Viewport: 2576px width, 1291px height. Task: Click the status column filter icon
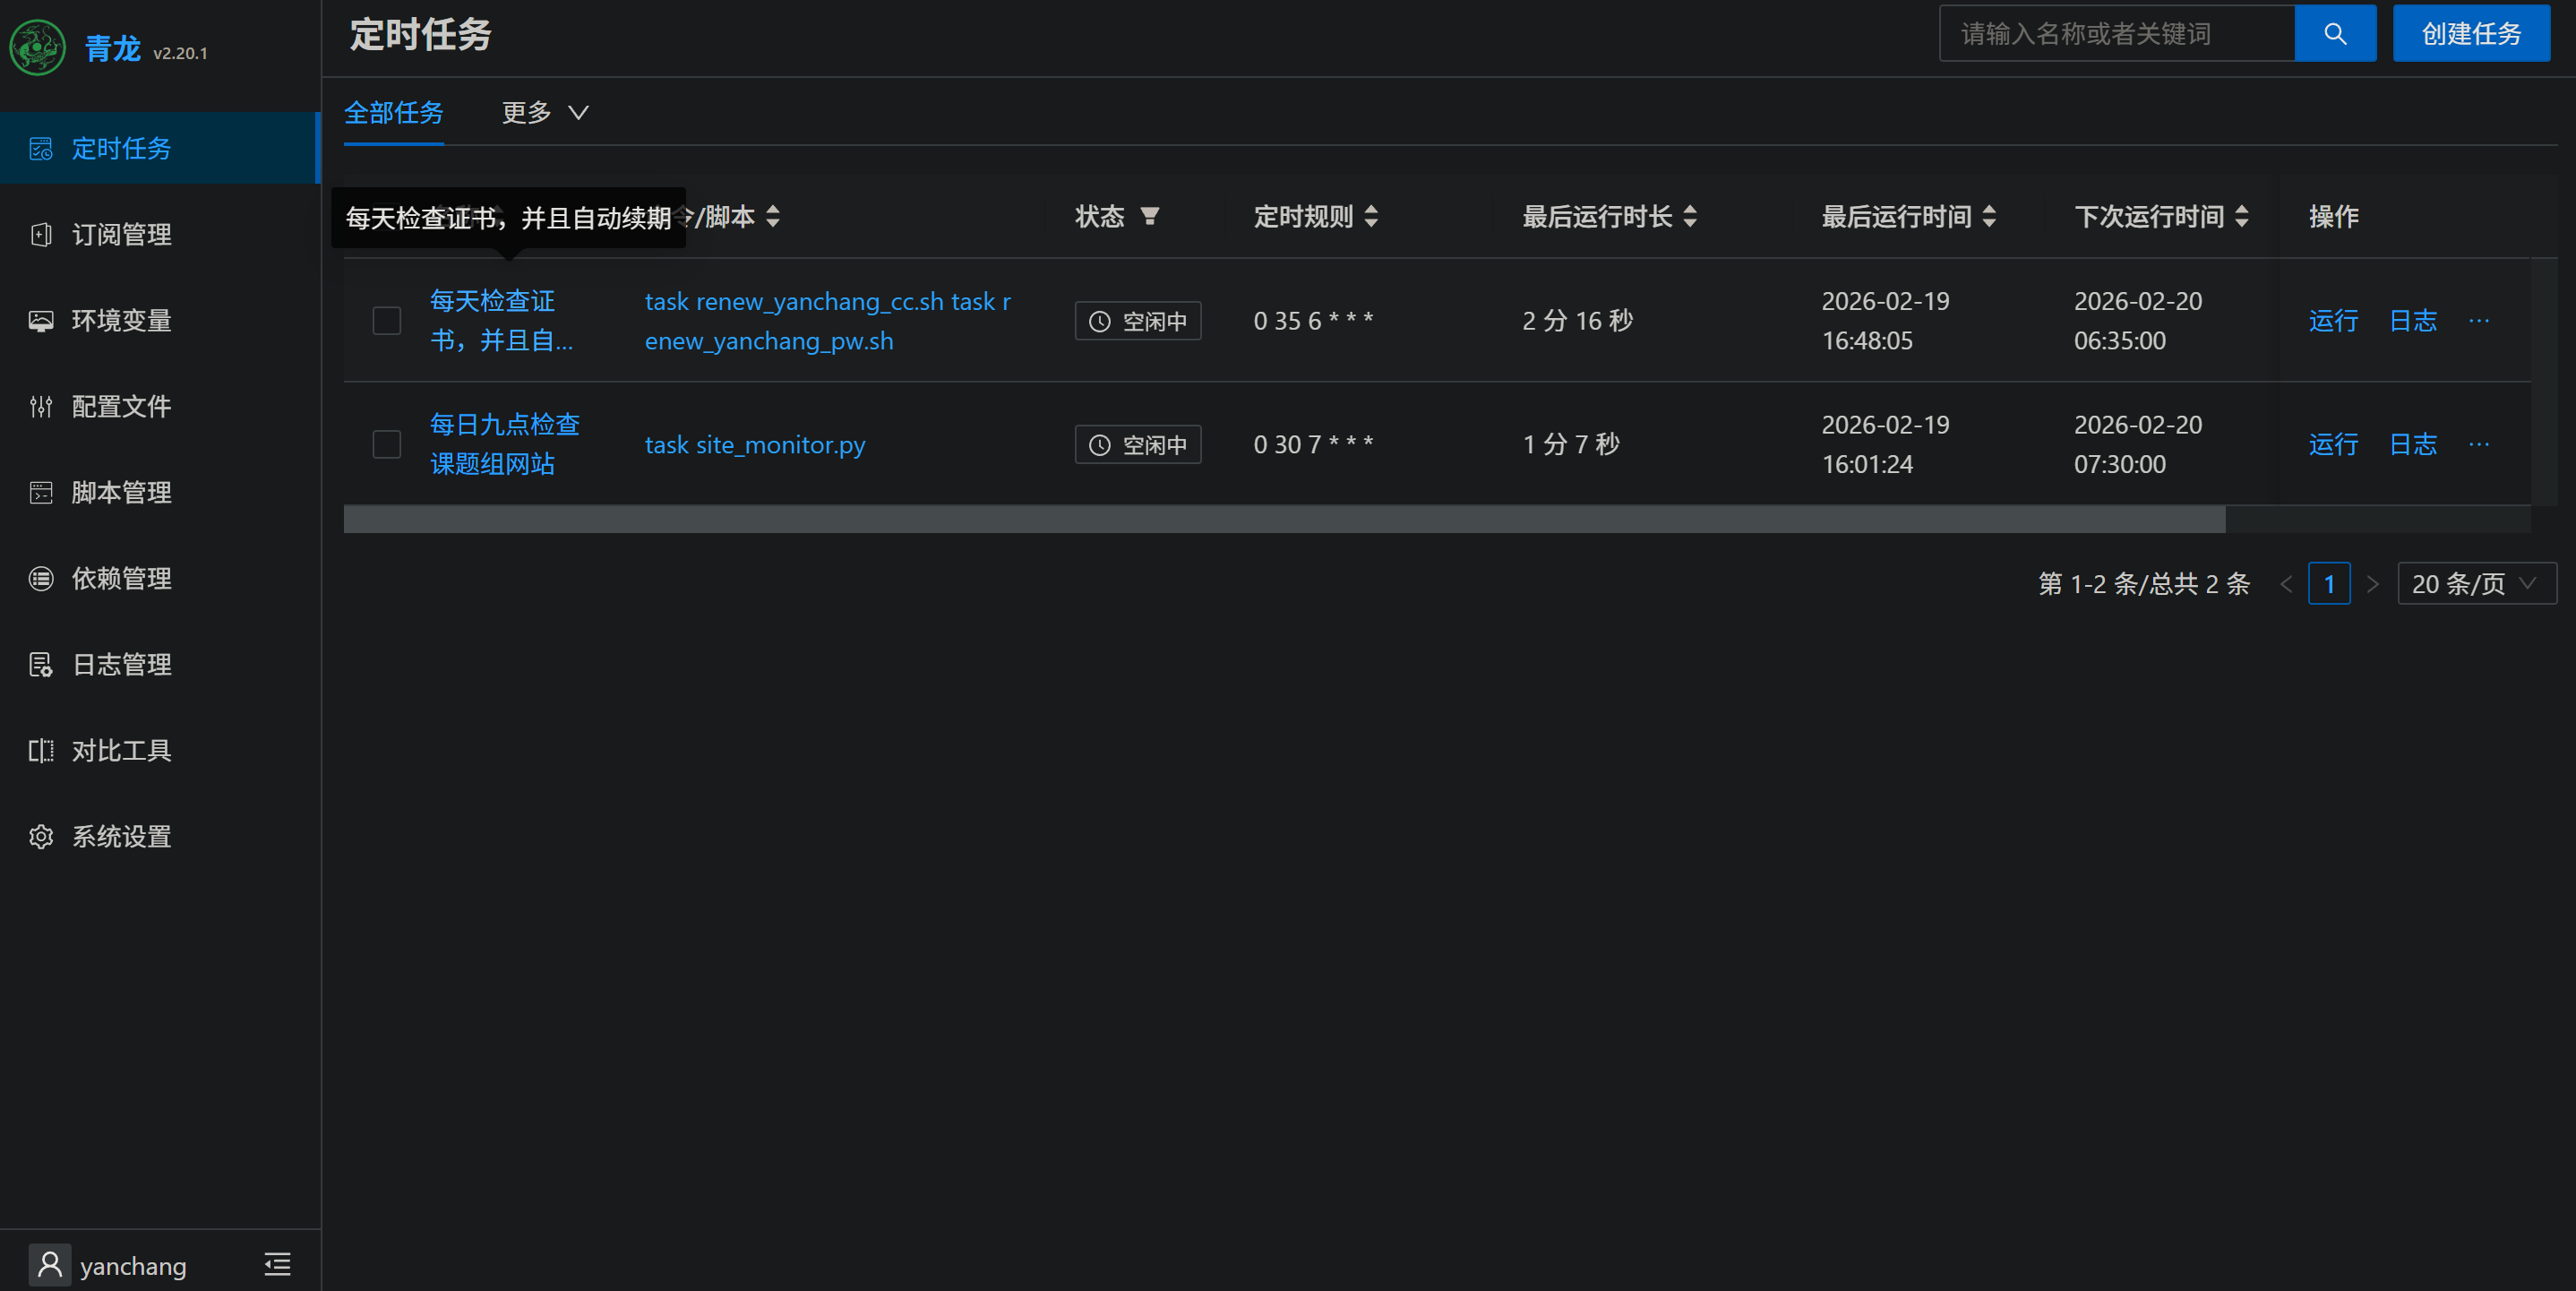coord(1149,216)
